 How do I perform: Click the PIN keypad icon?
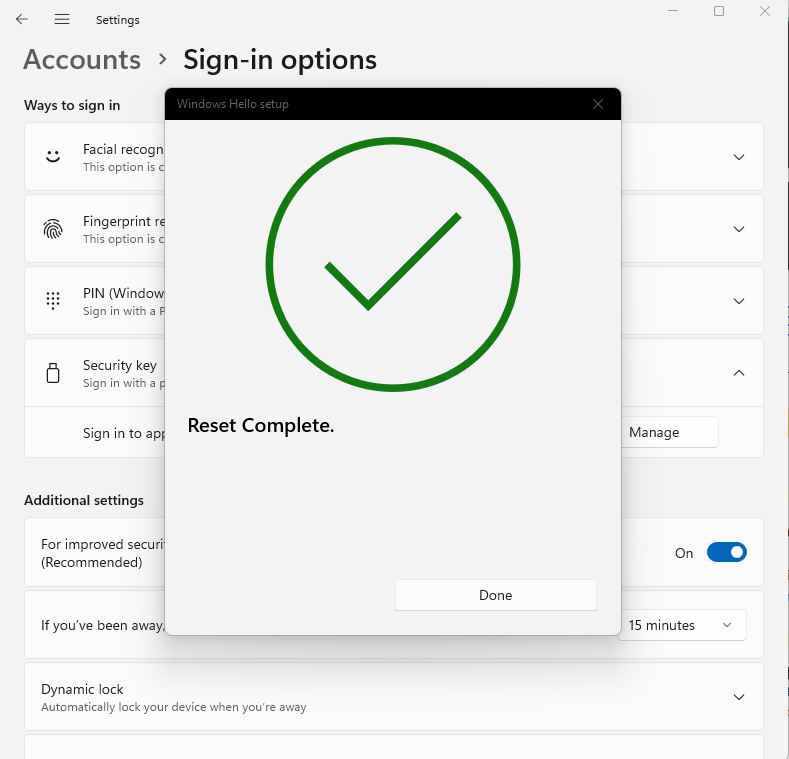[x=53, y=301]
